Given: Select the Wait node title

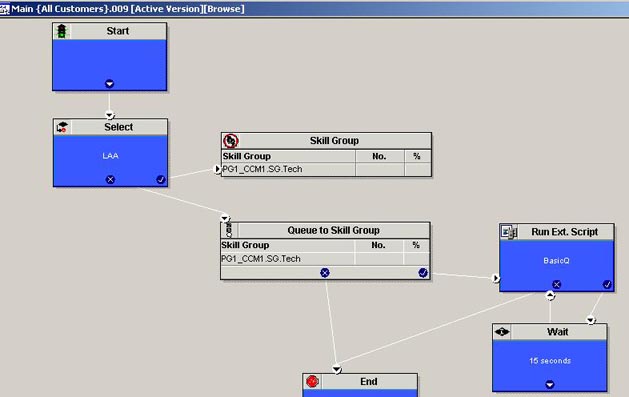Looking at the screenshot, I should tap(558, 332).
